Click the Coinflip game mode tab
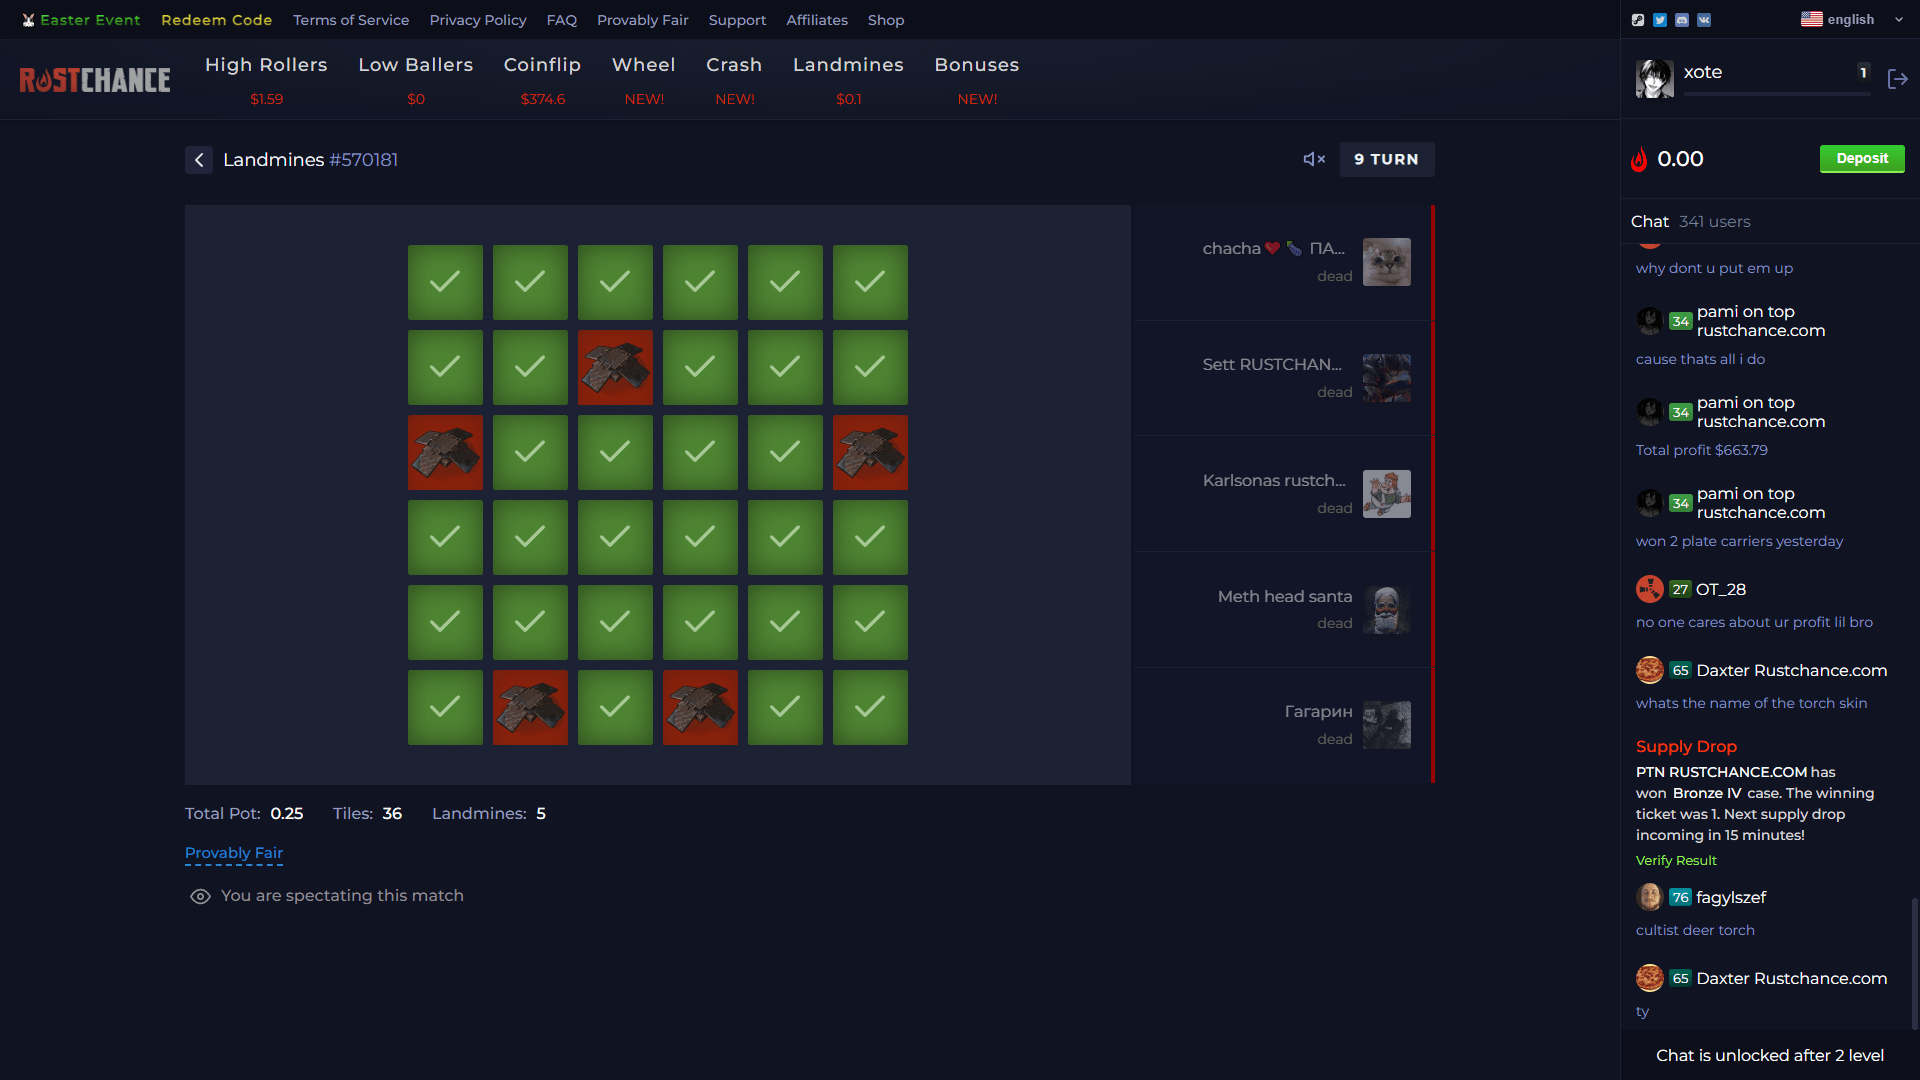 (542, 63)
